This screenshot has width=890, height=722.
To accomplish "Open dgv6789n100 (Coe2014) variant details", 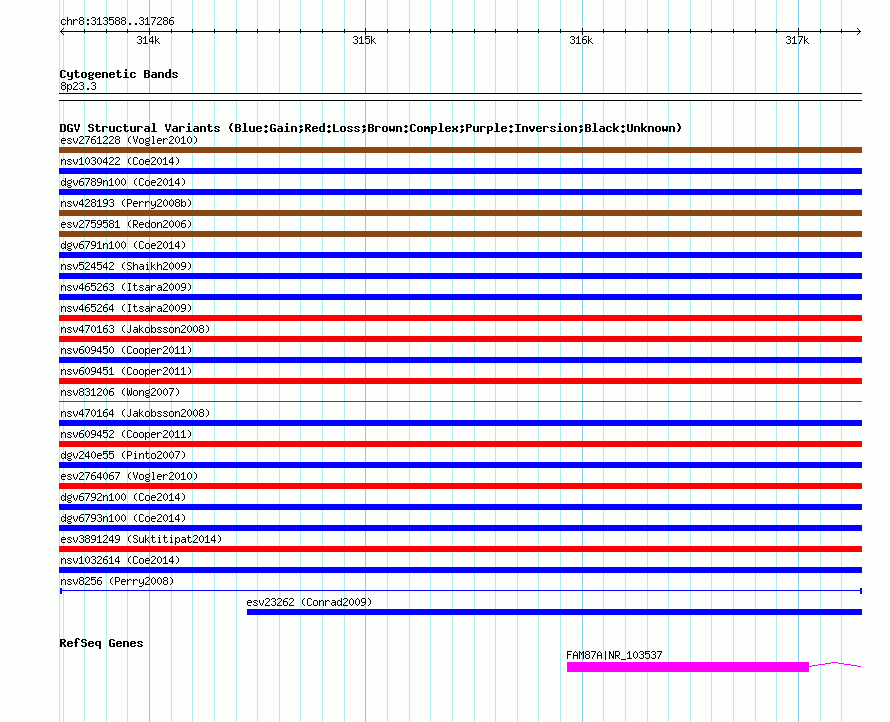I will point(123,182).
